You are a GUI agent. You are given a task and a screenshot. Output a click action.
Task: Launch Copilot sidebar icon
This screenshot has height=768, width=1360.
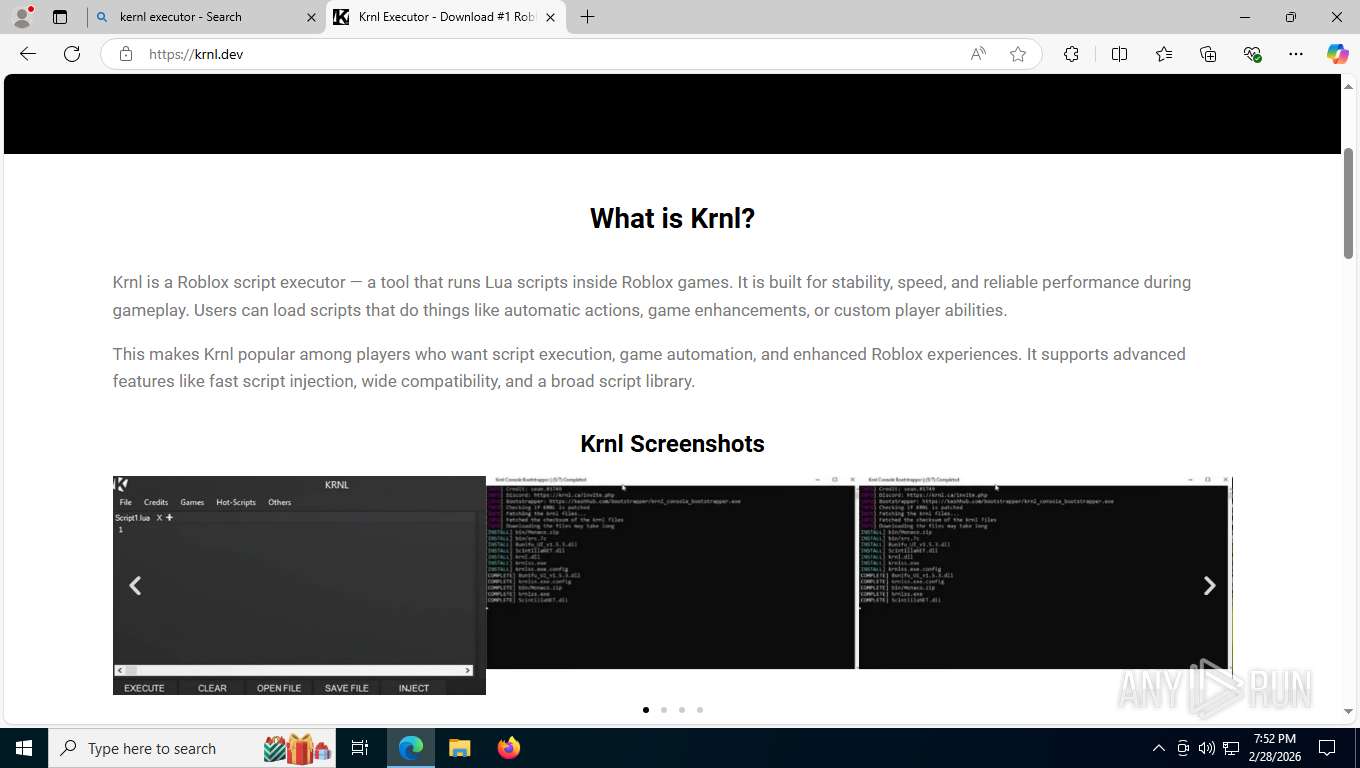point(1338,54)
